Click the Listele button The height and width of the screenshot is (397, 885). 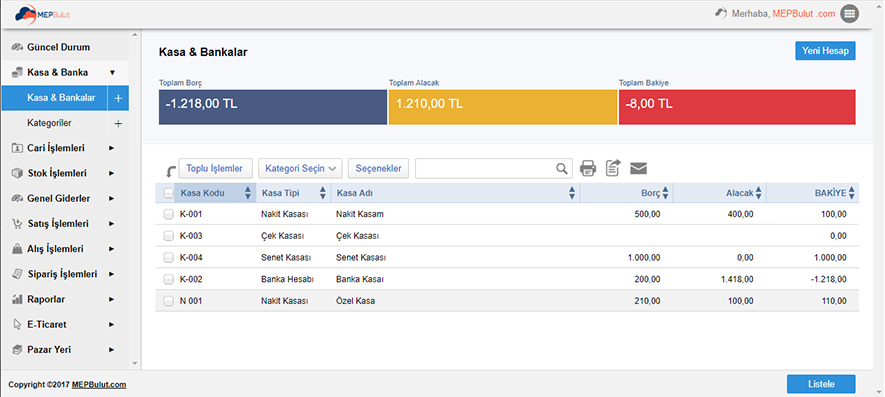tap(821, 384)
